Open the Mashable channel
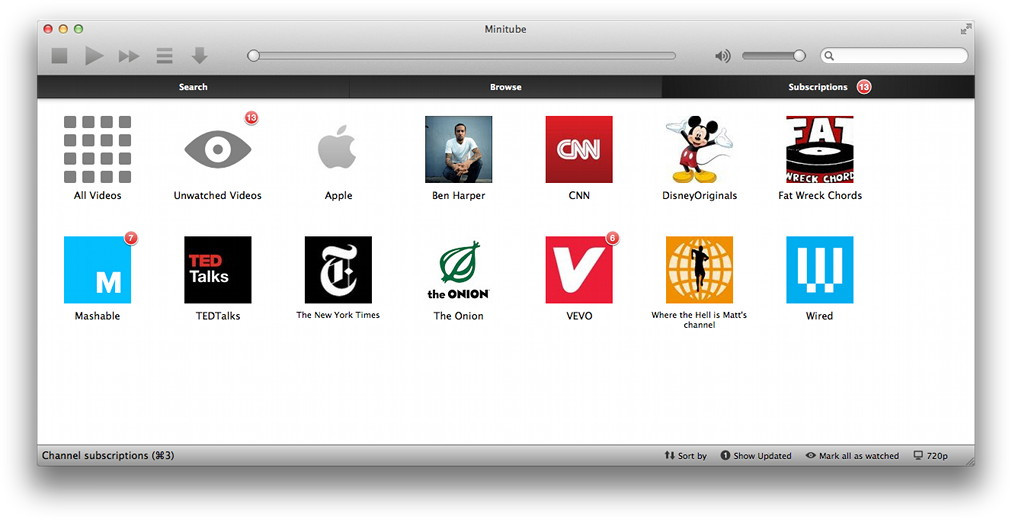The width and height of the screenshot is (1012, 520). click(97, 270)
